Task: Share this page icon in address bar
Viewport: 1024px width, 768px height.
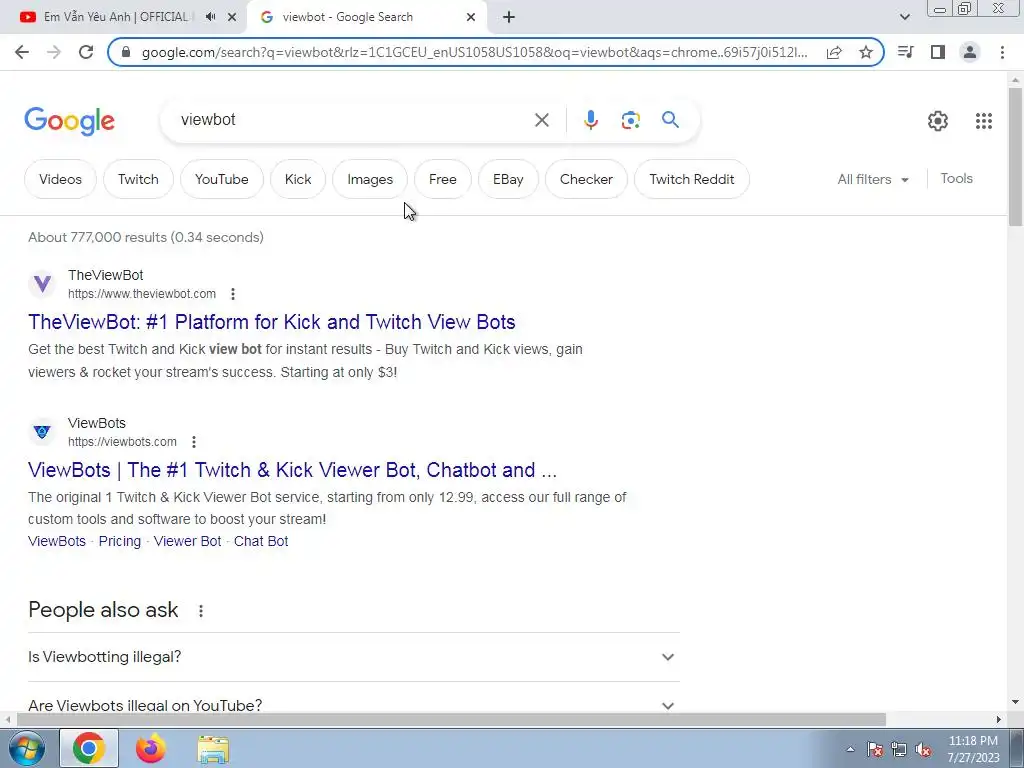Action: [x=834, y=52]
